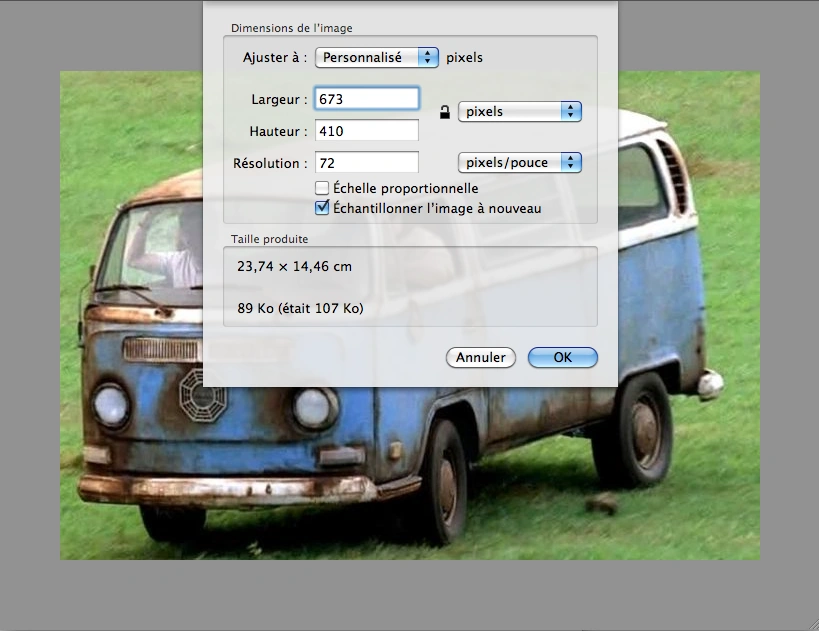Click the 23,74 × 14,46 cm size text
The height and width of the screenshot is (631, 819).
tap(295, 266)
